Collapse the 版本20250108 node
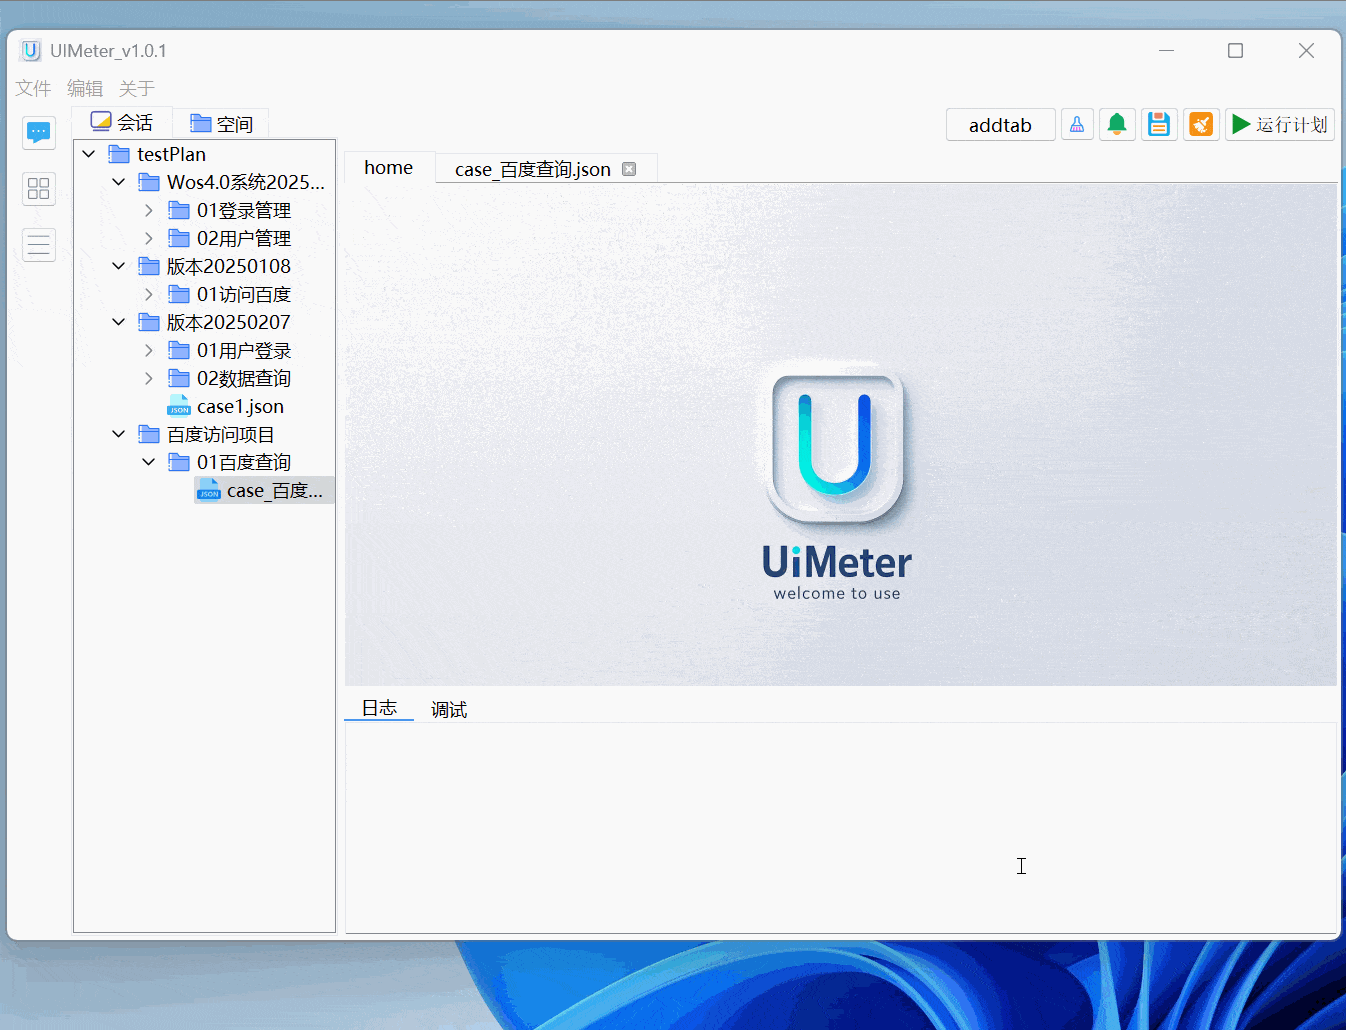The height and width of the screenshot is (1030, 1346). (x=119, y=266)
